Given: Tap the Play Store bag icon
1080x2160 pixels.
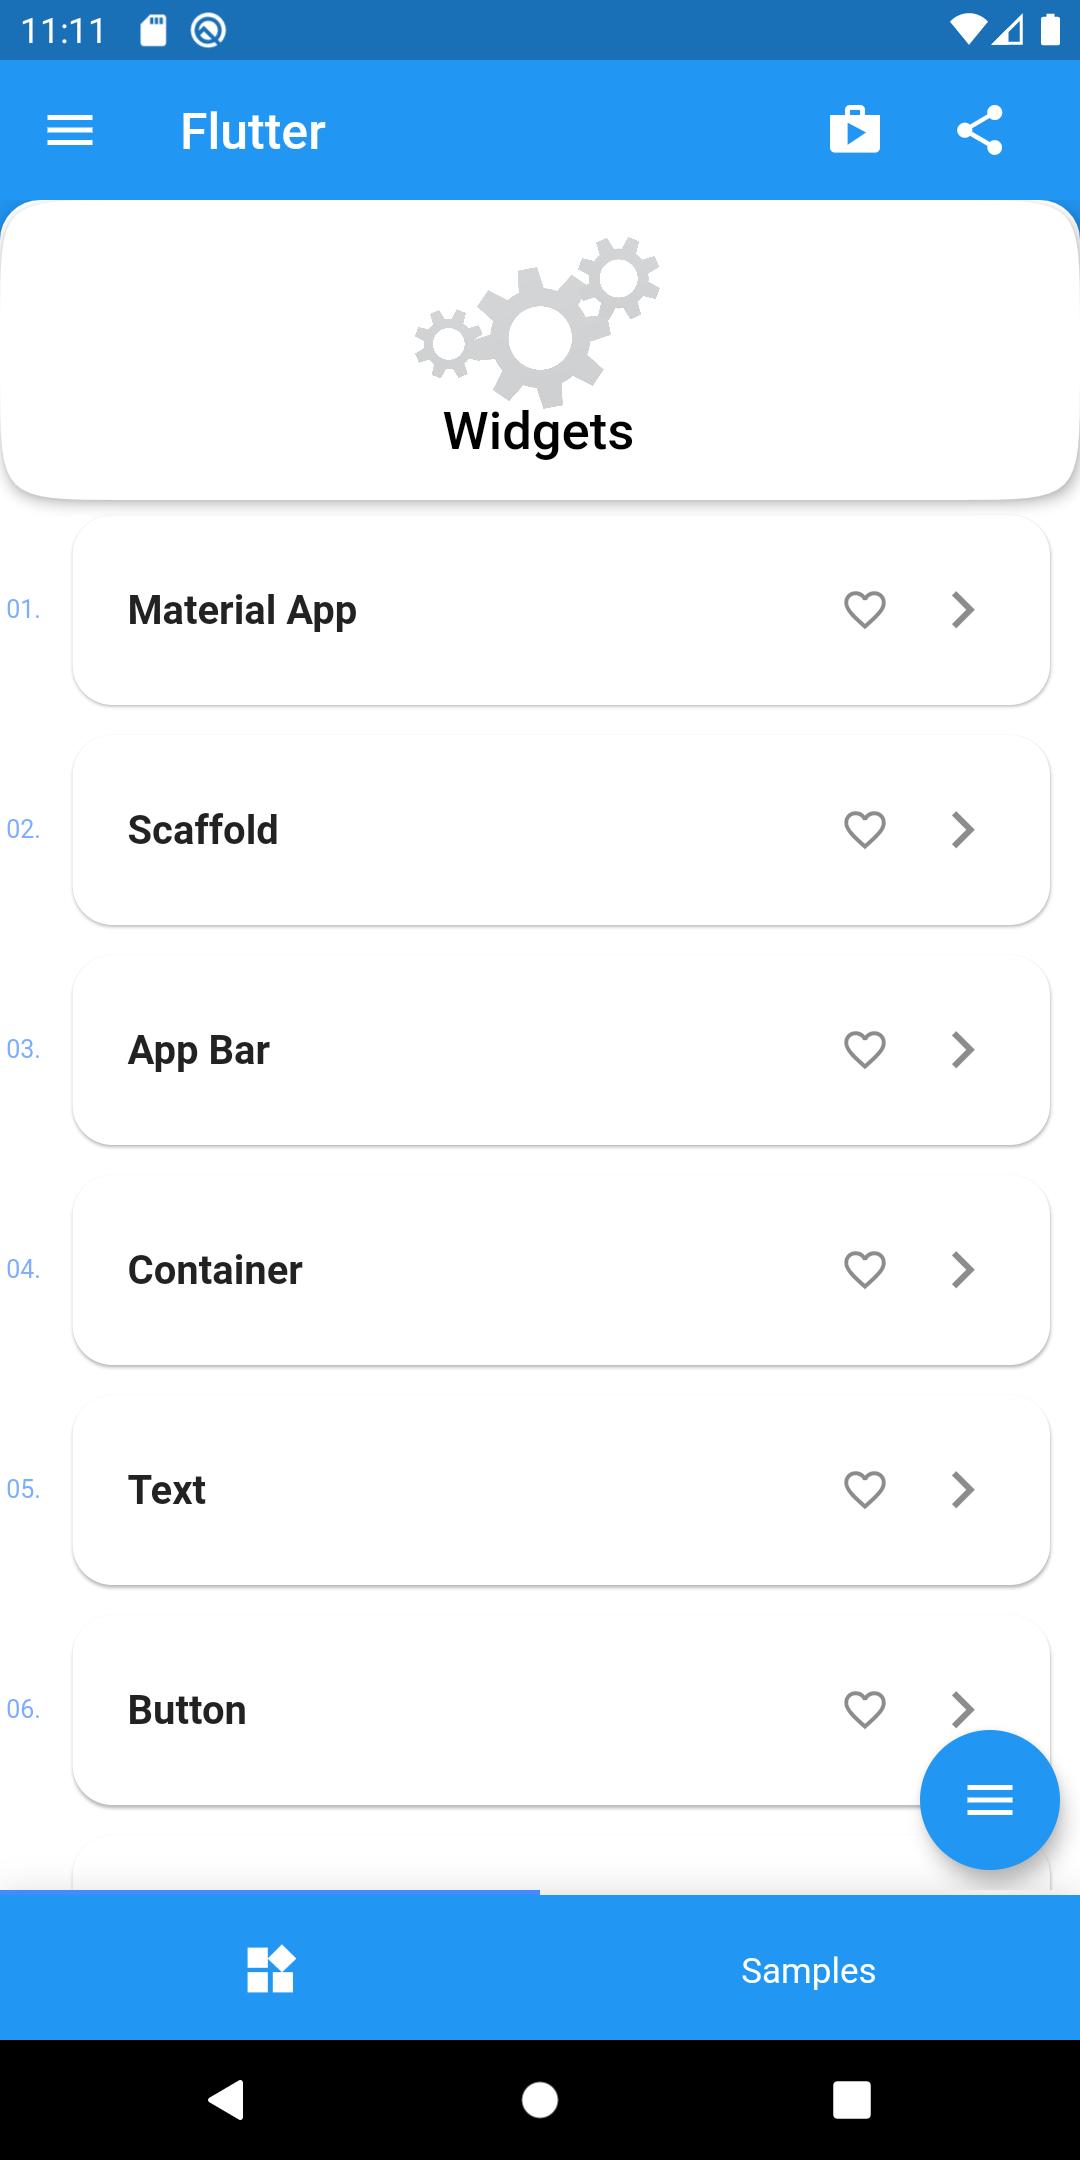Looking at the screenshot, I should coord(855,130).
